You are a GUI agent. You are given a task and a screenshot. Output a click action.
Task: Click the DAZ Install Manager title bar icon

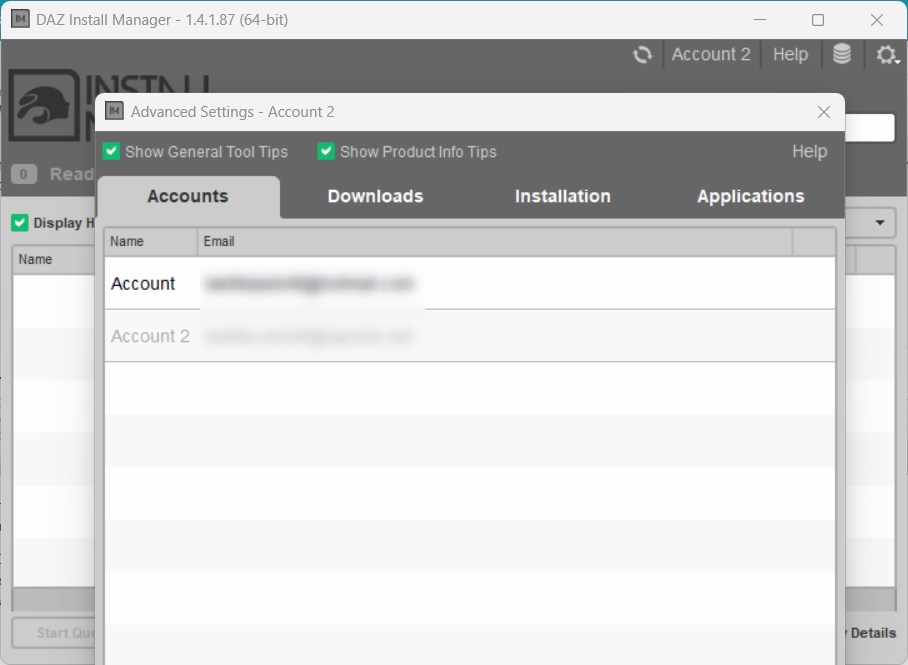tap(20, 19)
